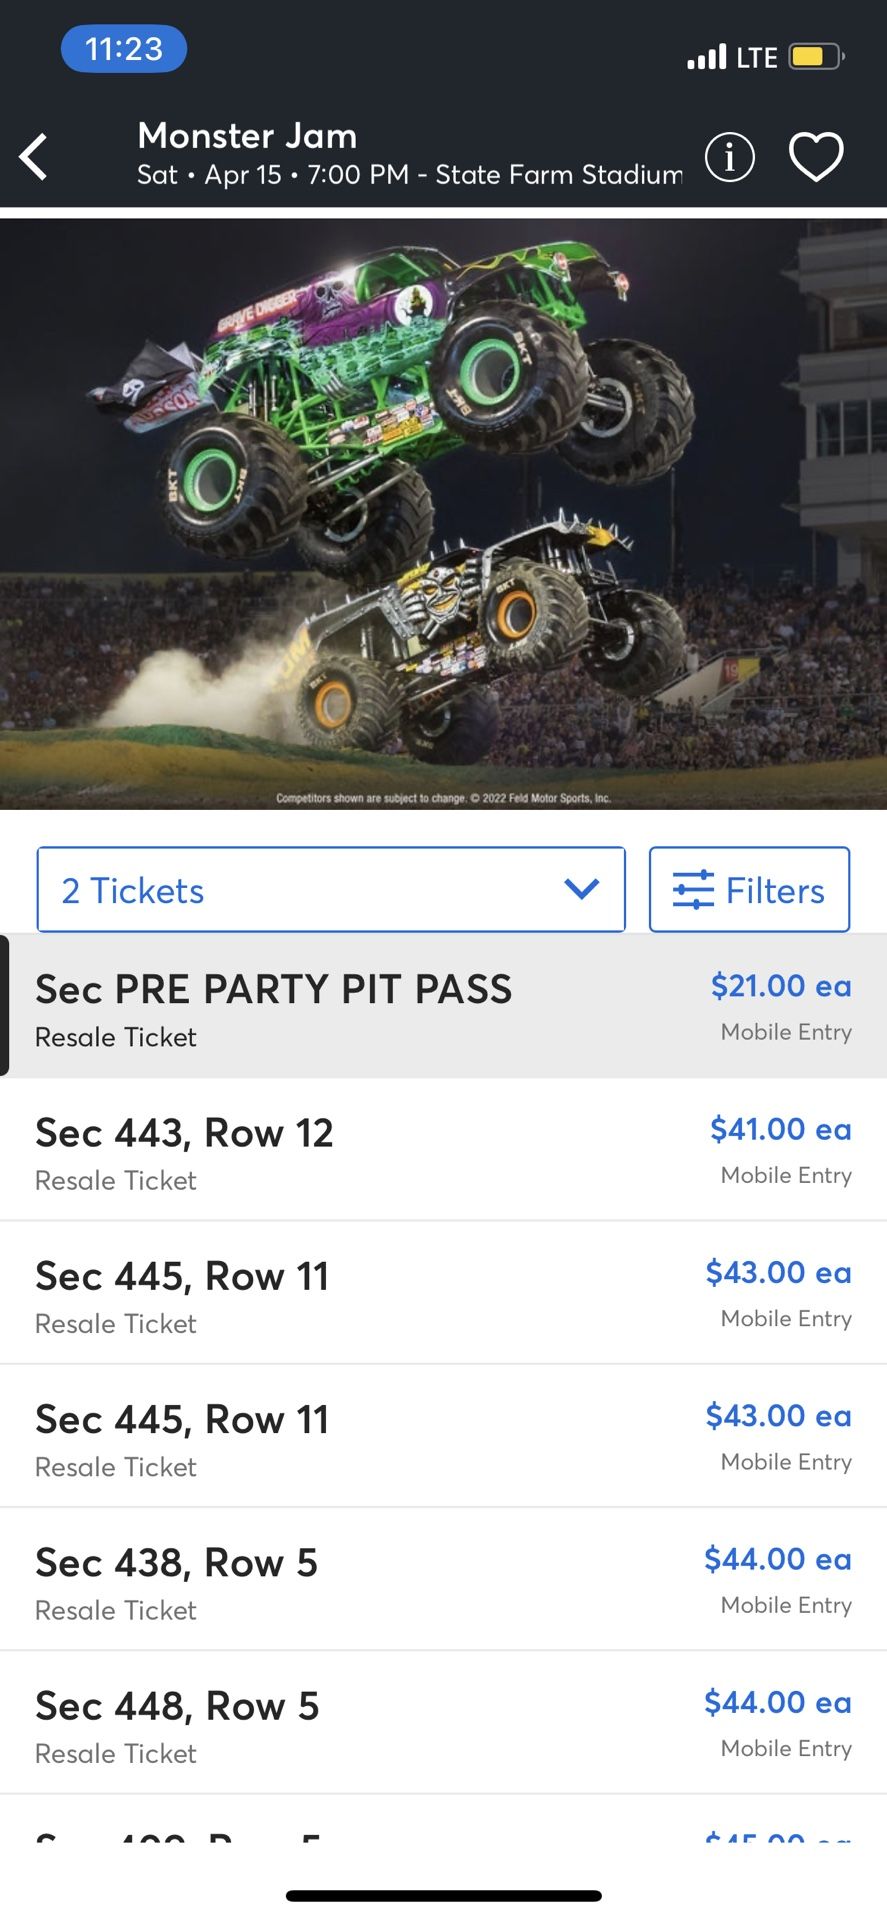Tap the chevron in the tickets selector
The width and height of the screenshot is (887, 1920).
[581, 889]
